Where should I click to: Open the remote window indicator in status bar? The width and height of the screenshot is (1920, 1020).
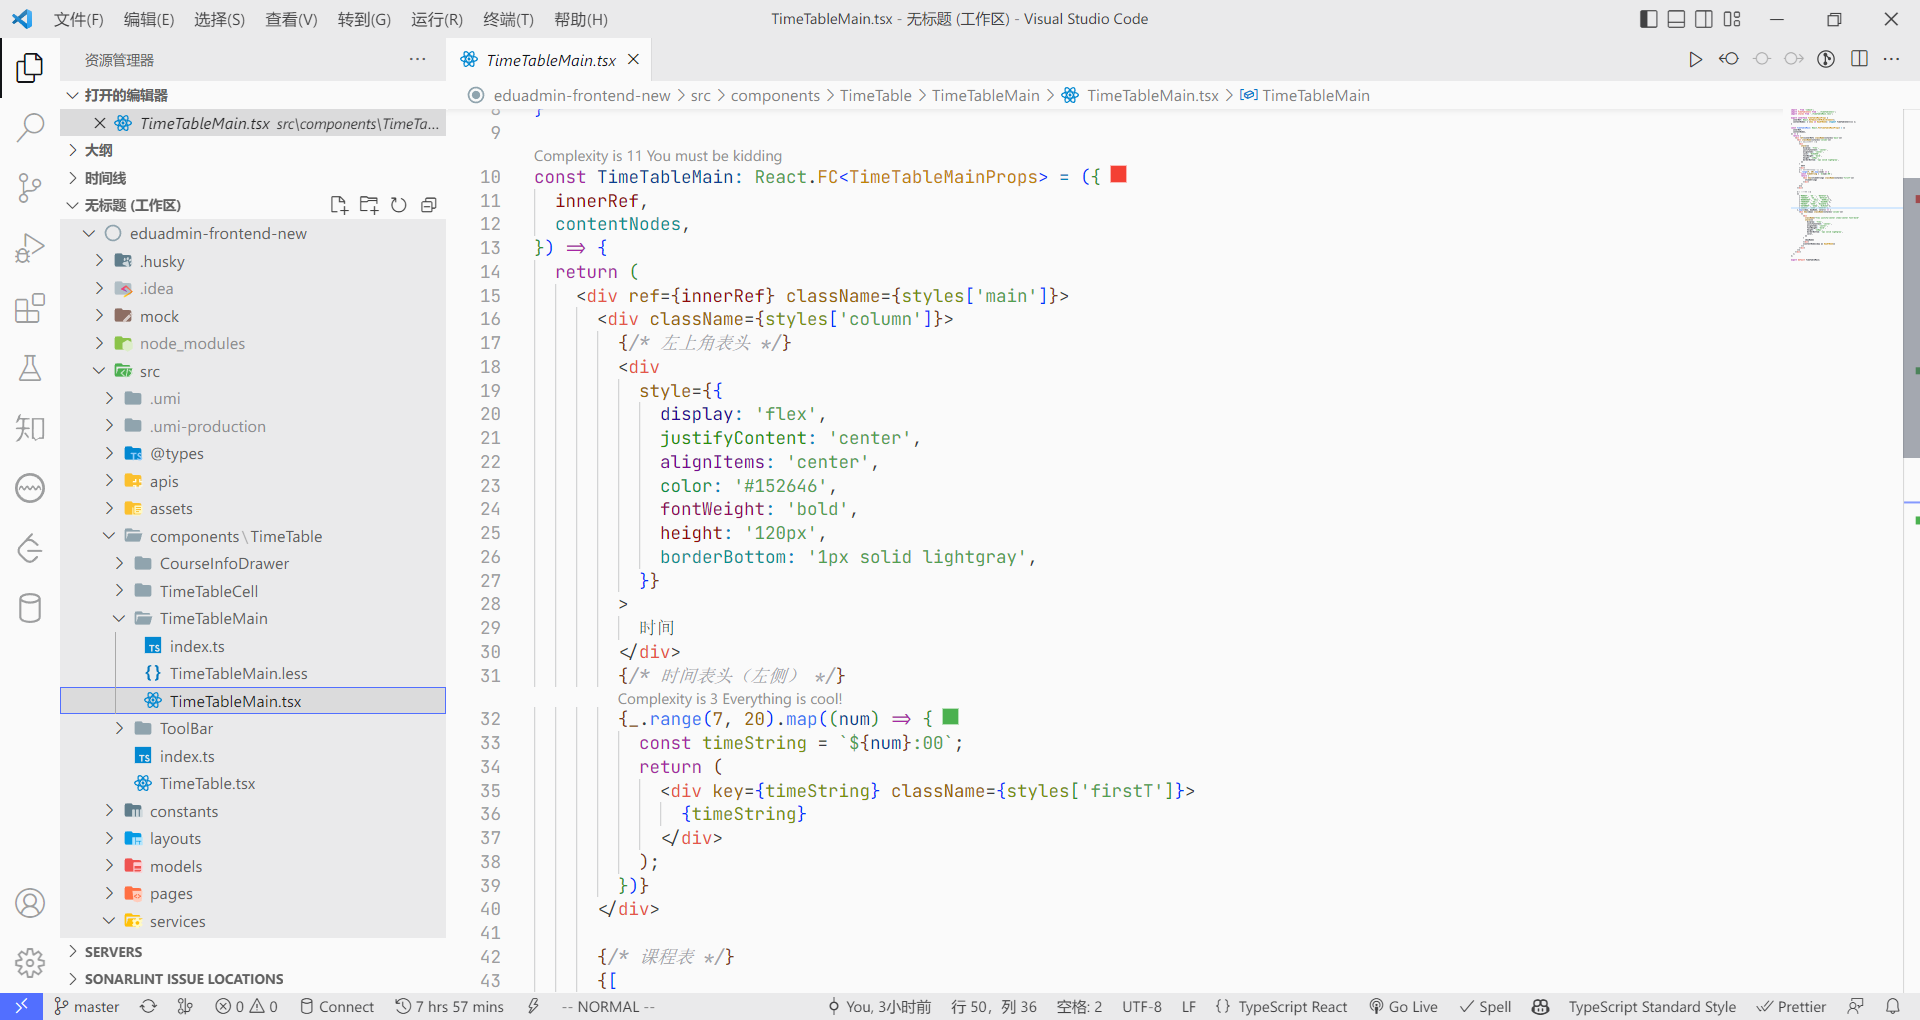(21, 1006)
